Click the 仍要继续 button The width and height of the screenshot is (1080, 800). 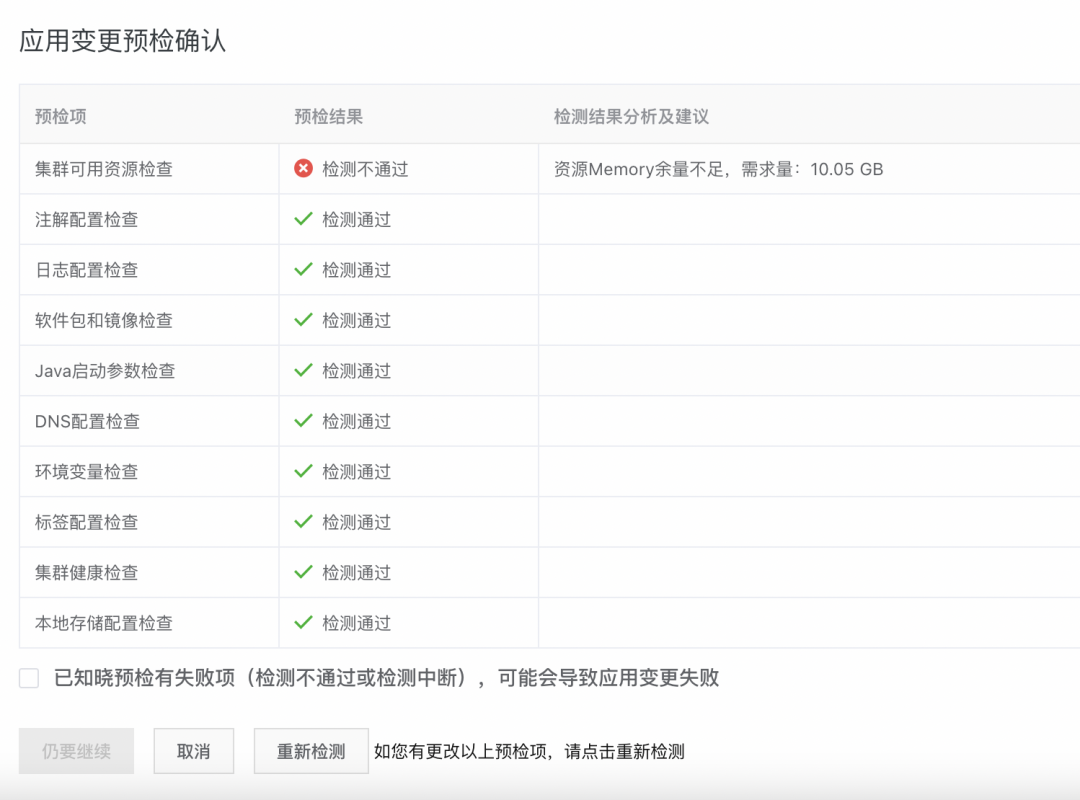76,751
